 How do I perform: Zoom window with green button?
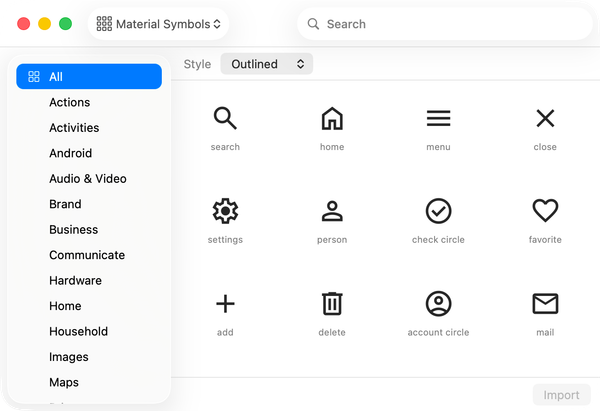(x=65, y=24)
